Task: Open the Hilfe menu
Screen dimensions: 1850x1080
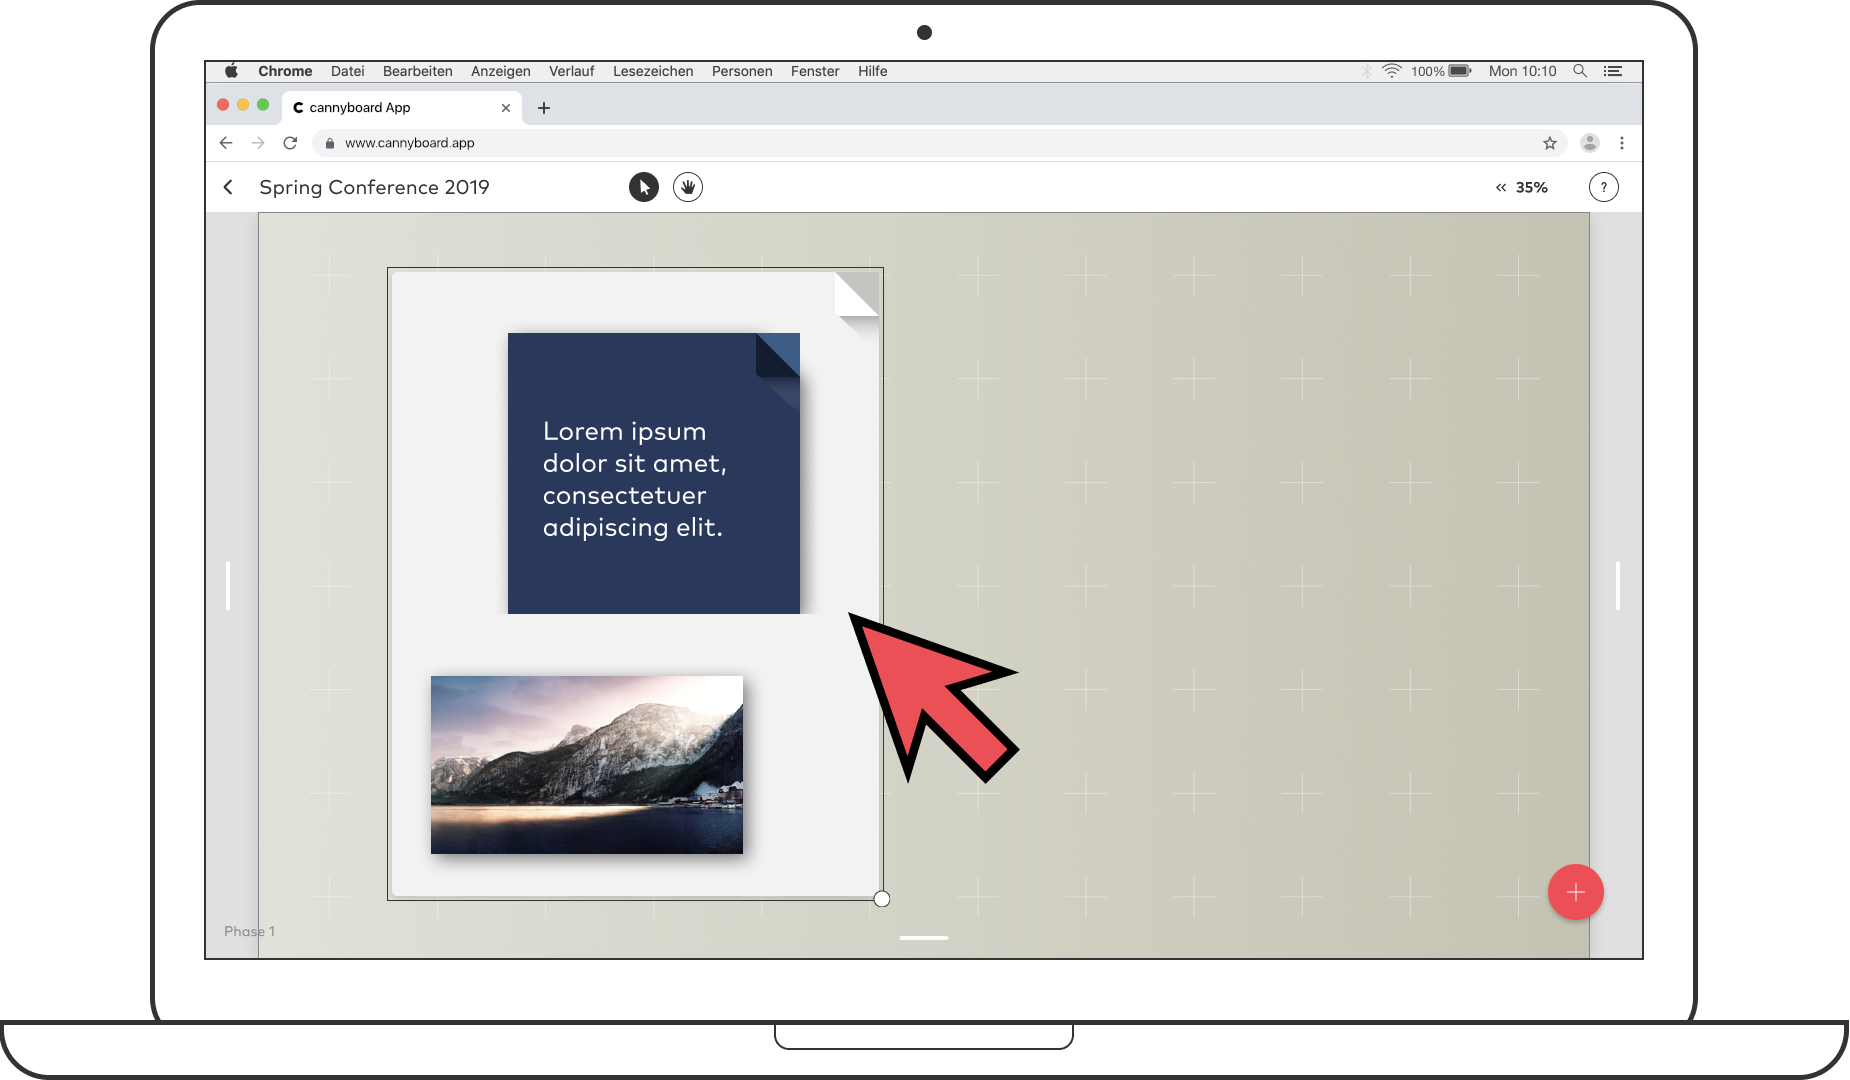Action: (x=872, y=71)
